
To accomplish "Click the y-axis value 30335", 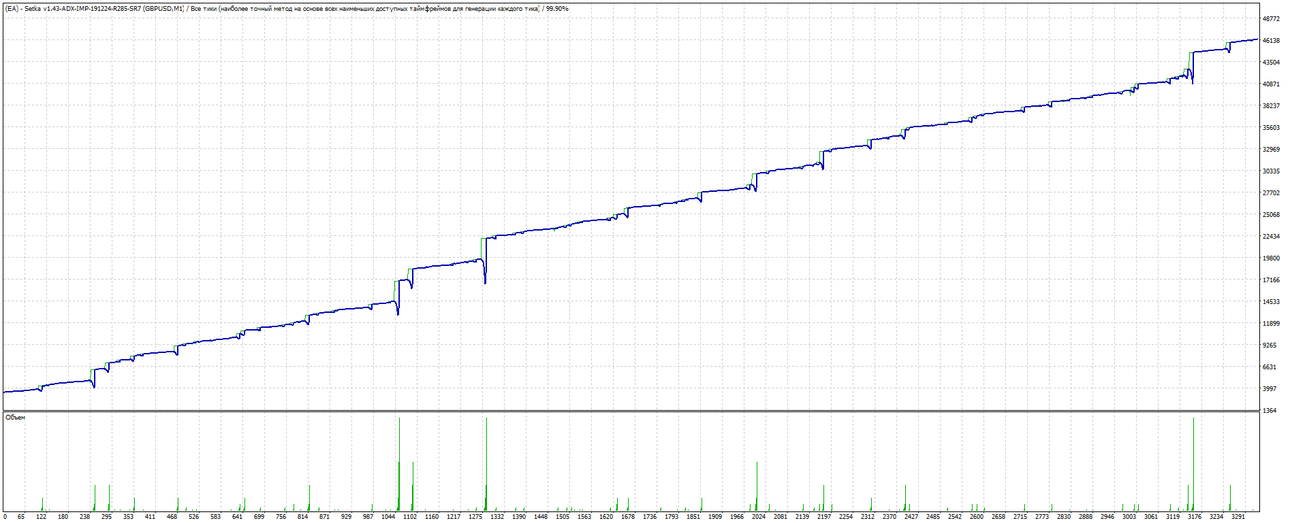I will (1272, 171).
